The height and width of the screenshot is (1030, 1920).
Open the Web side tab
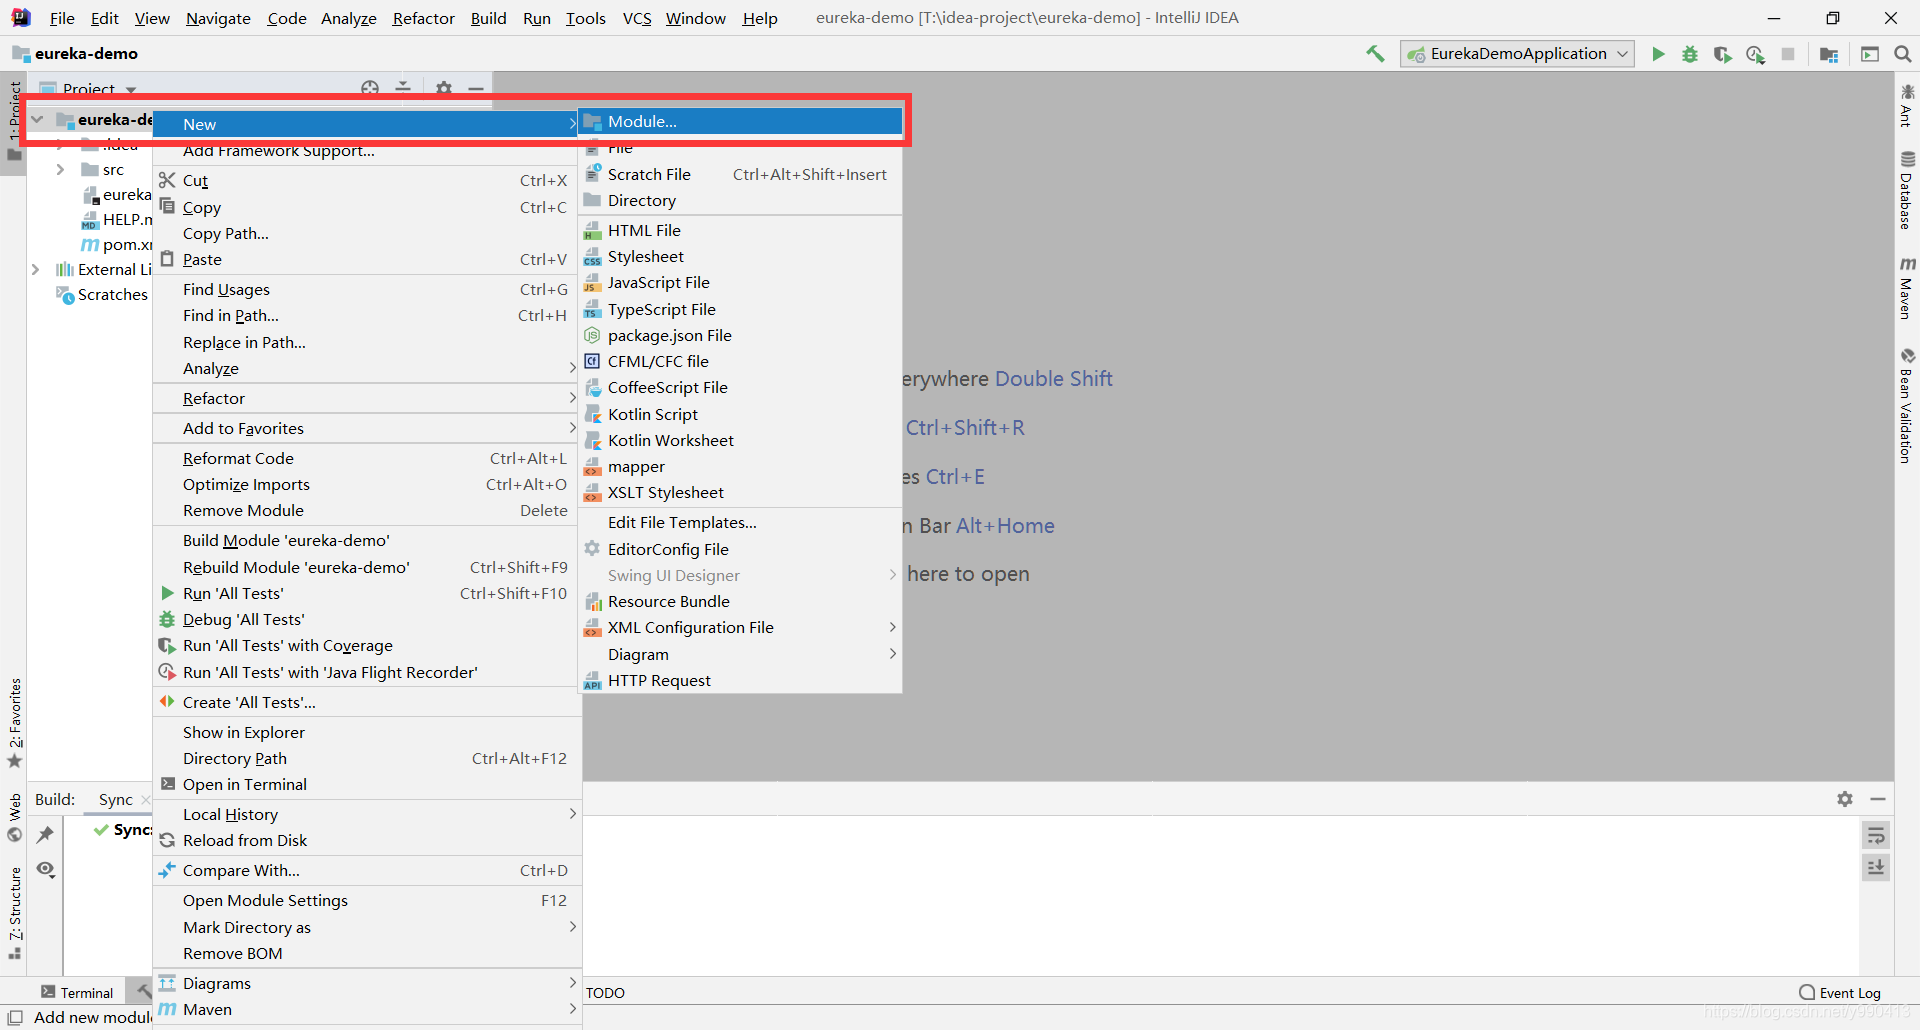pyautogui.click(x=14, y=817)
